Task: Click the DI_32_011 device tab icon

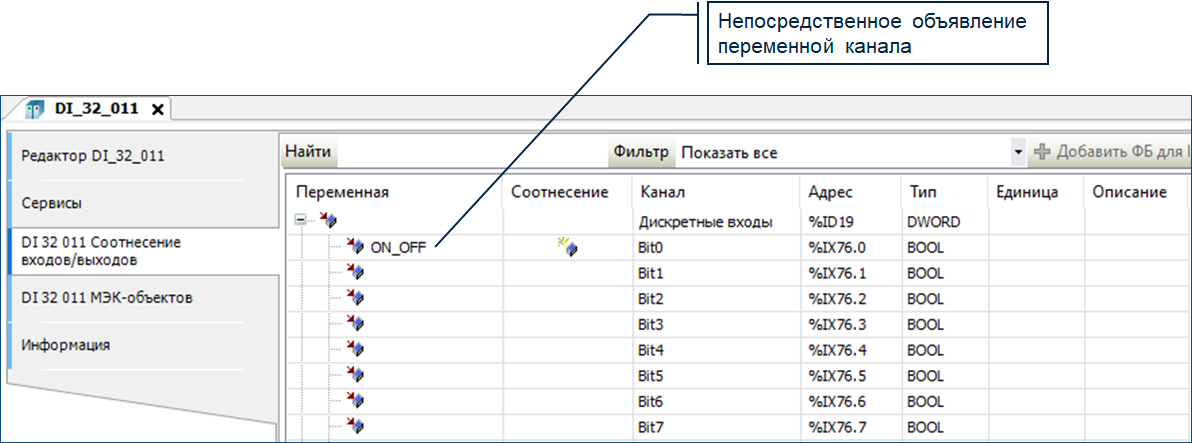Action: click(x=36, y=108)
